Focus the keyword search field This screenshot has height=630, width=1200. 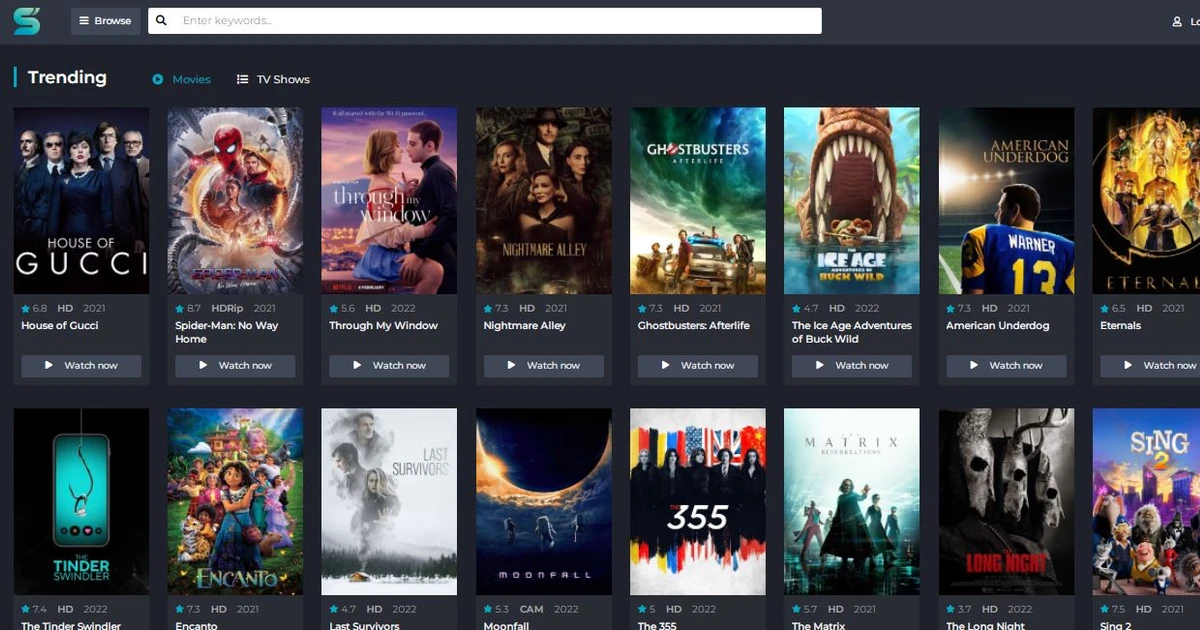(485, 20)
